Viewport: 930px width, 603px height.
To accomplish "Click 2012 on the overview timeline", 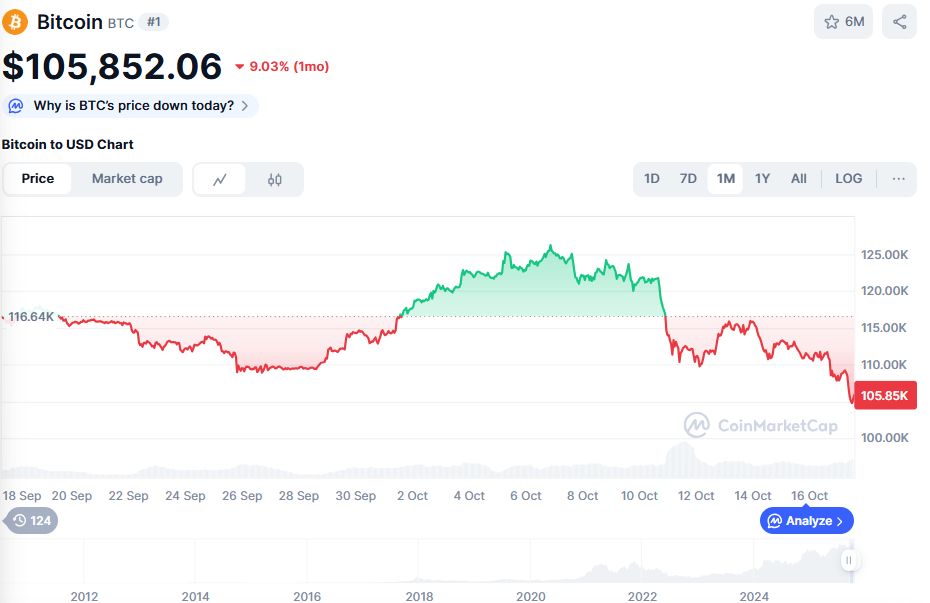I will tap(84, 596).
